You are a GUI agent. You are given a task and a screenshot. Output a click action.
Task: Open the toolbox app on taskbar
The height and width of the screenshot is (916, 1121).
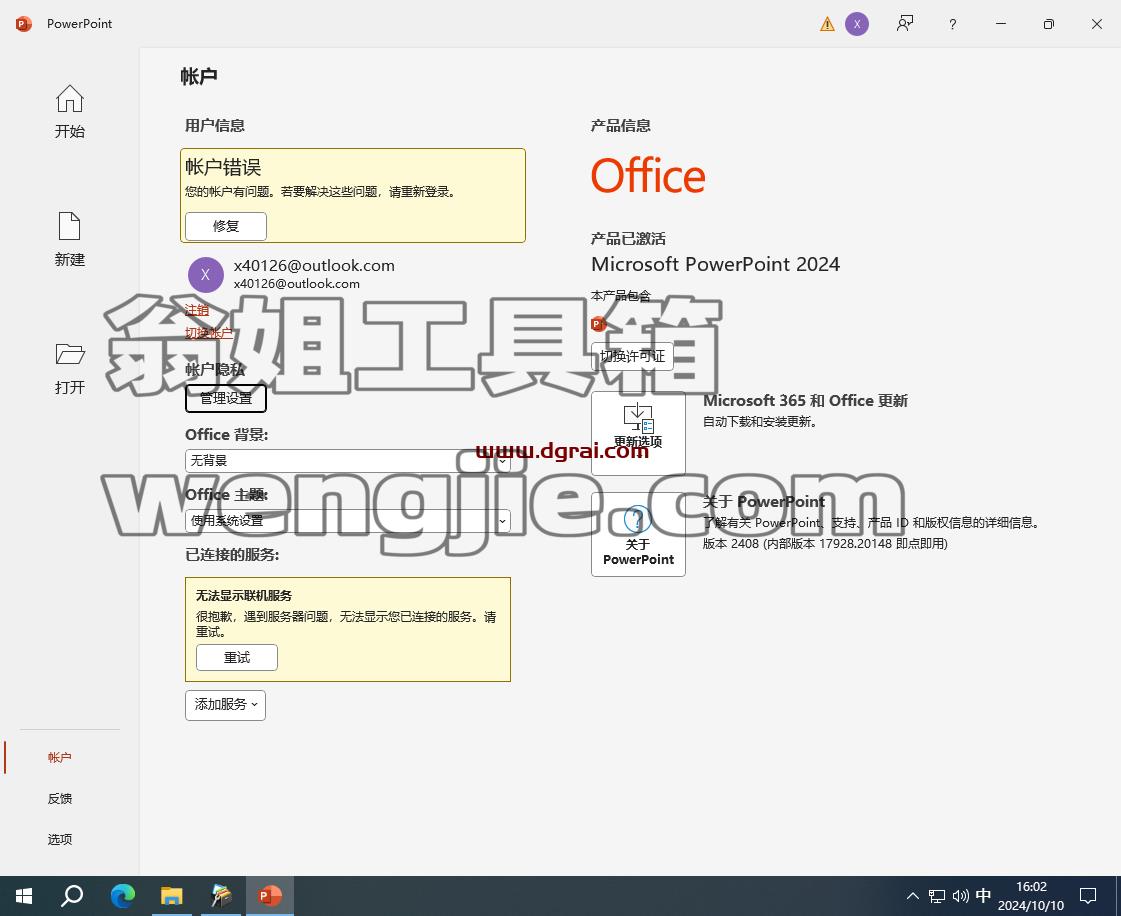point(222,896)
